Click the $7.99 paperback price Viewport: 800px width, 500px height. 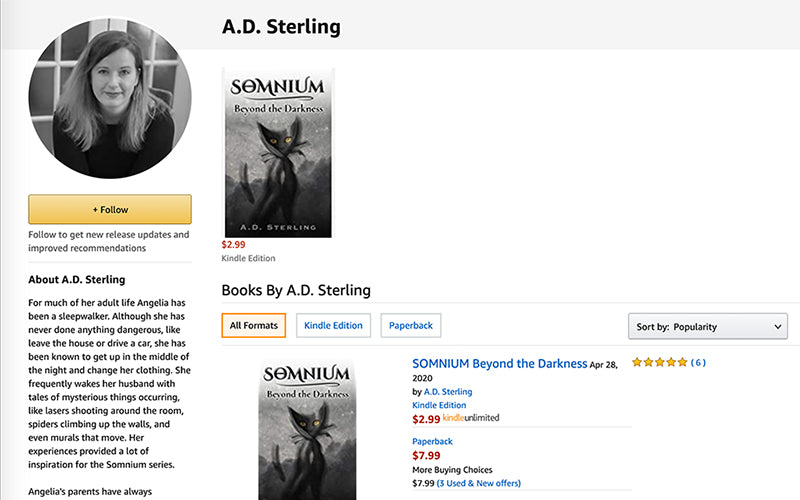(x=426, y=455)
